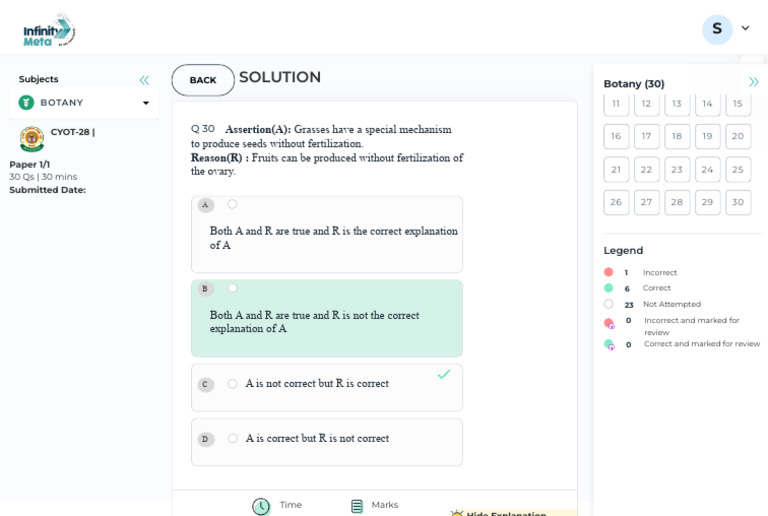
Task: Click the red Incorrect legend dot
Action: [608, 272]
